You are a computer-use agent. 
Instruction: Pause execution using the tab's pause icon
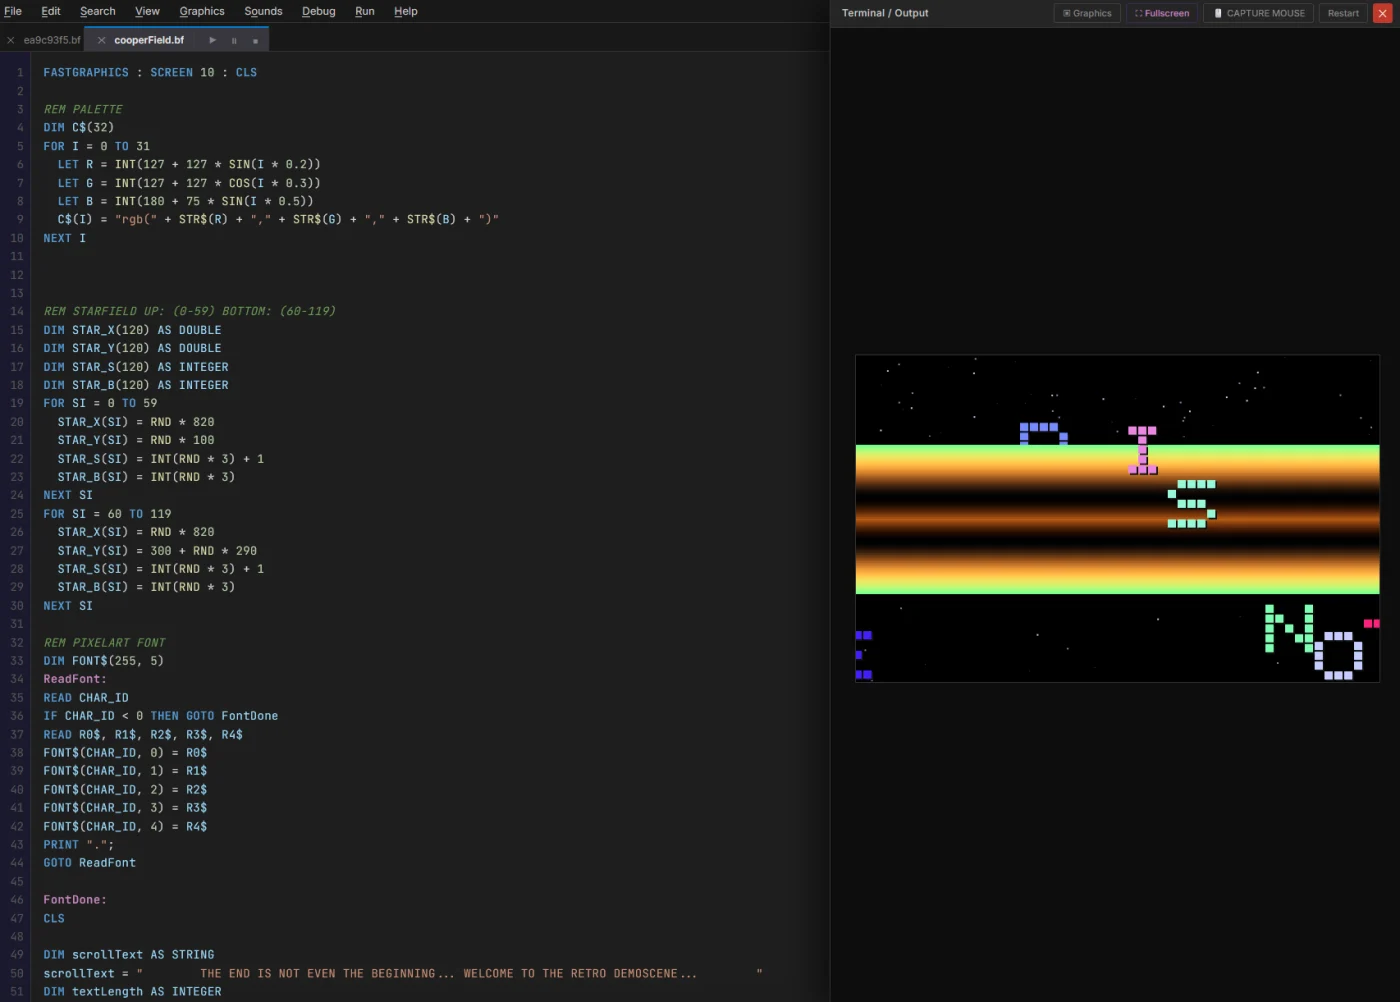234,40
